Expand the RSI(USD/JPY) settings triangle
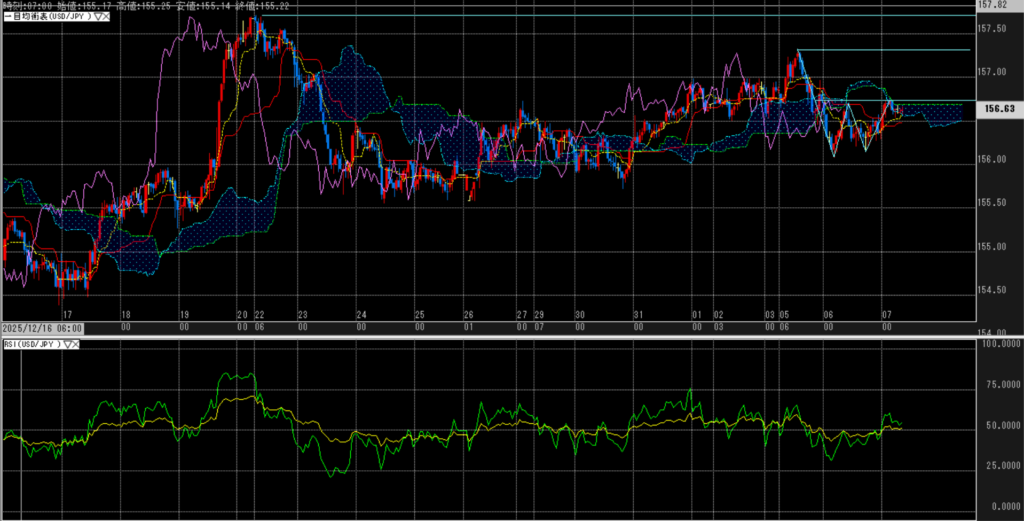This screenshot has width=1024, height=521. 67,345
